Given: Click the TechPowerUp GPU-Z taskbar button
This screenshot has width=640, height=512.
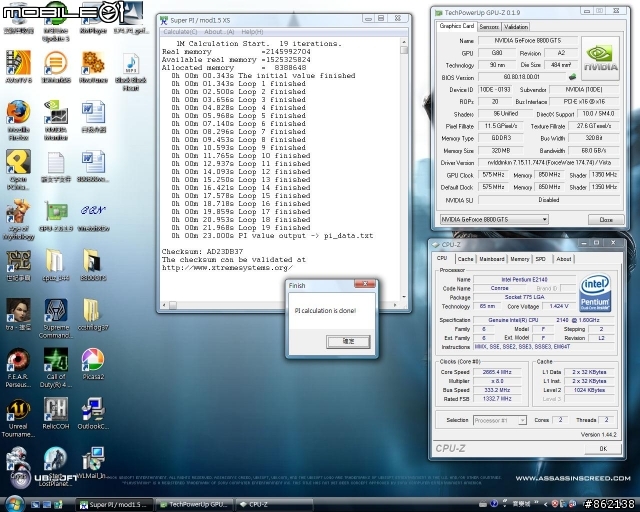Looking at the screenshot, I should [x=195, y=505].
